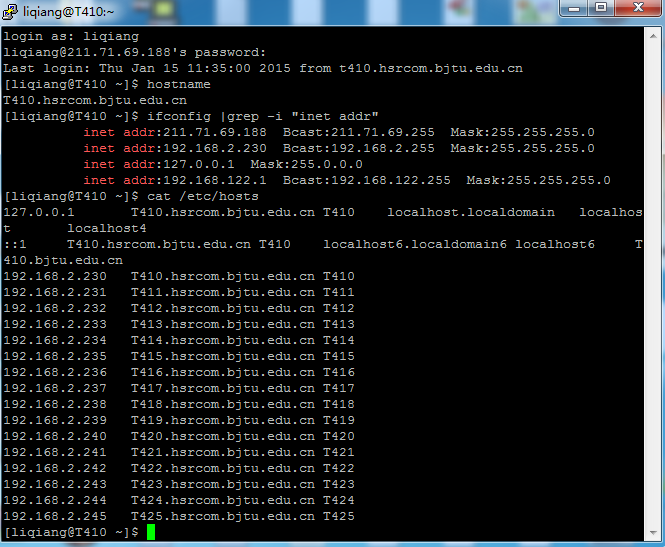Click the hosts row 192.168.2.238

pos(179,405)
